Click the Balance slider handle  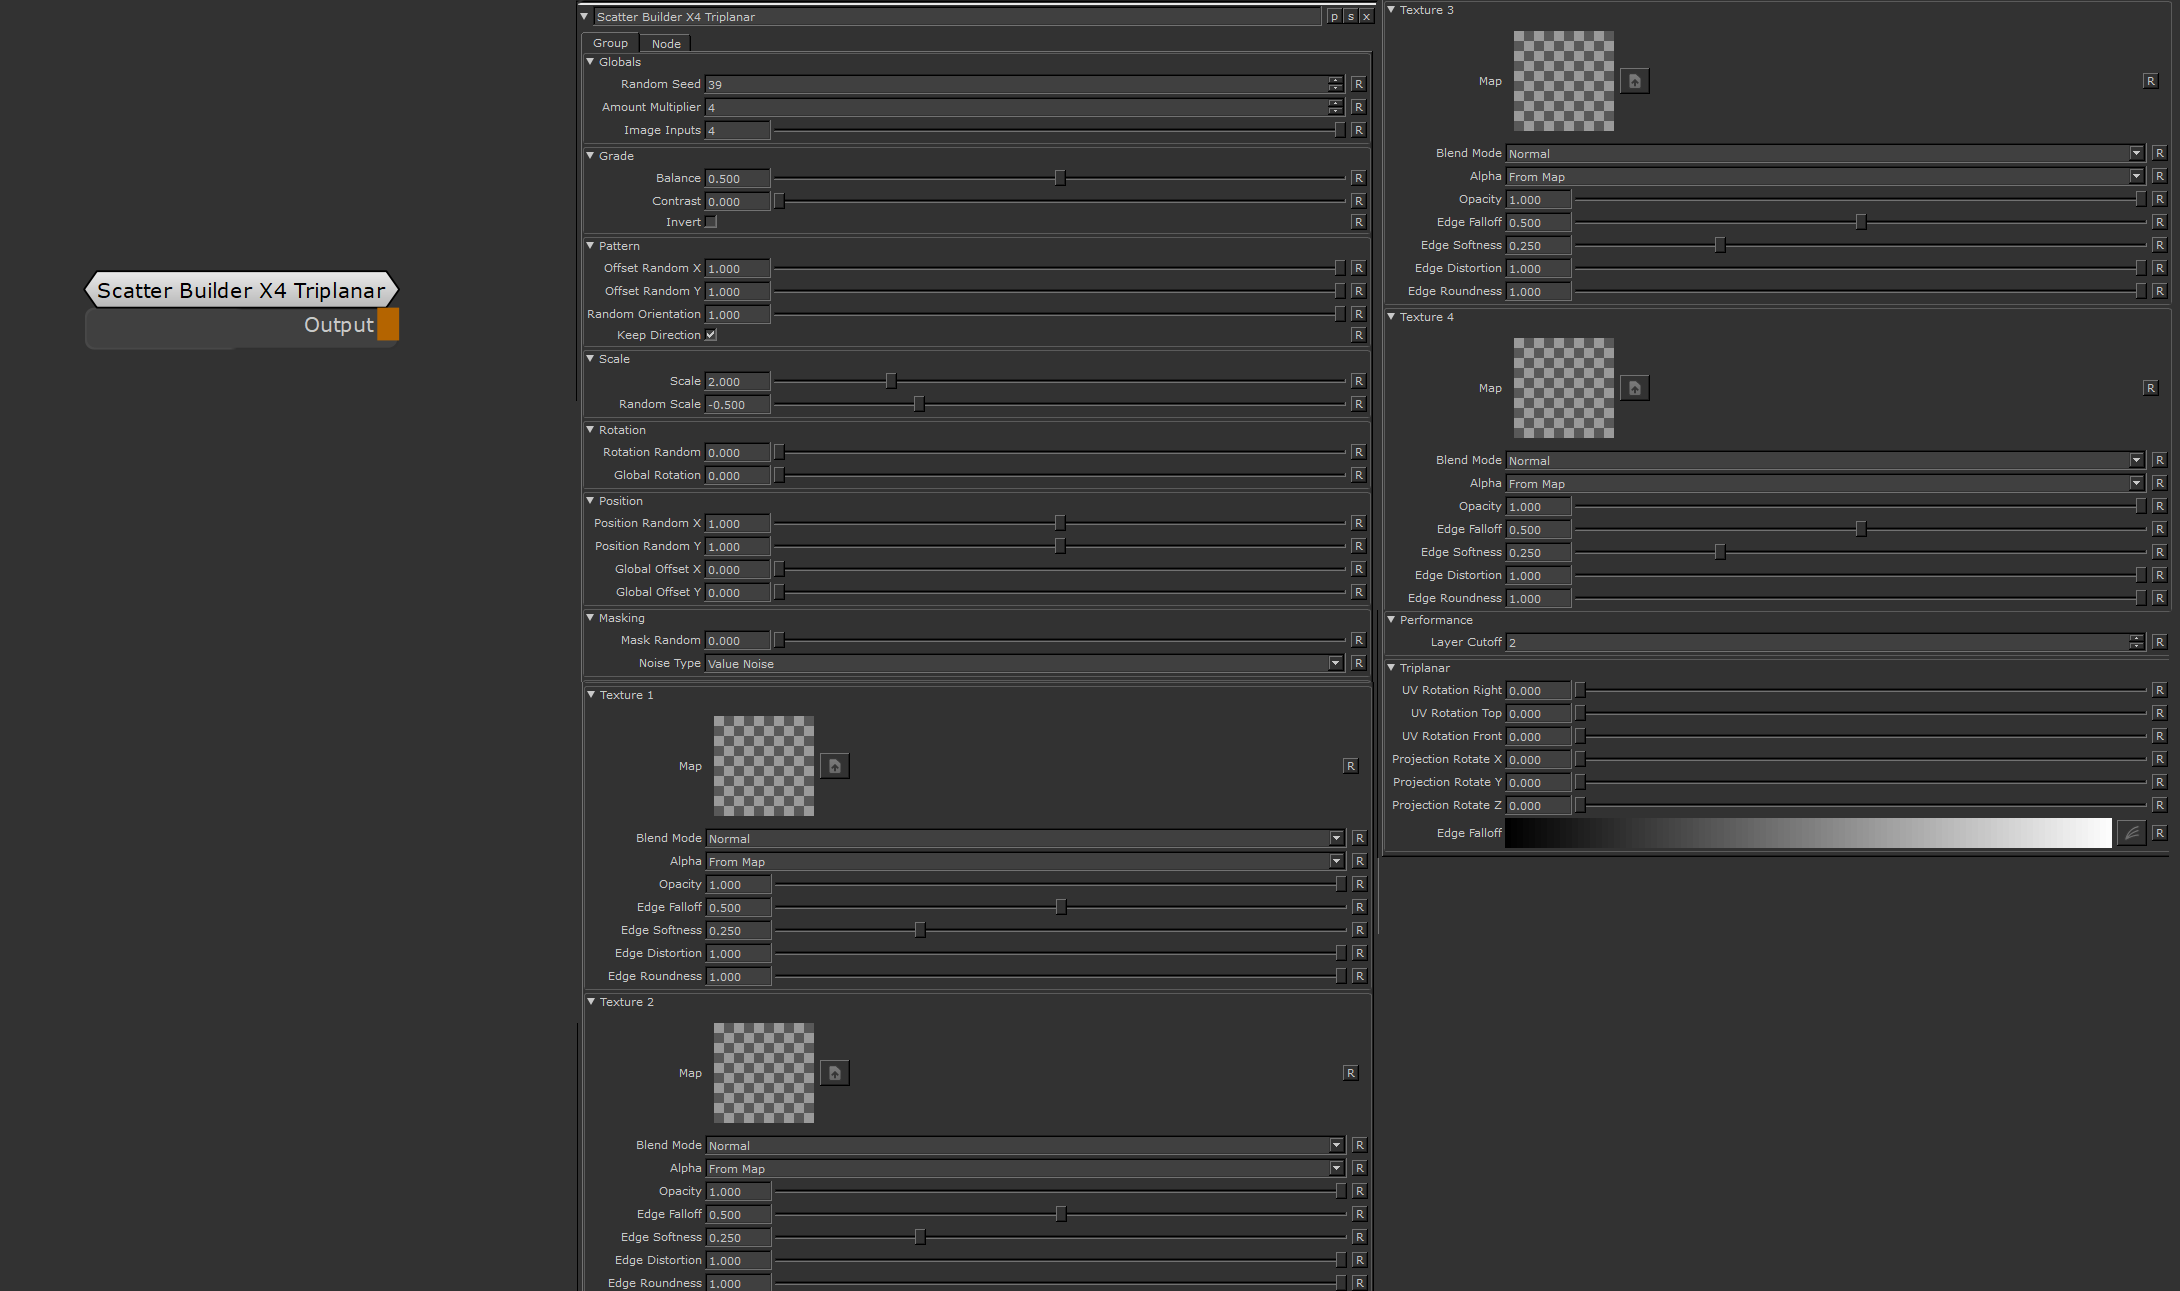click(x=1060, y=178)
